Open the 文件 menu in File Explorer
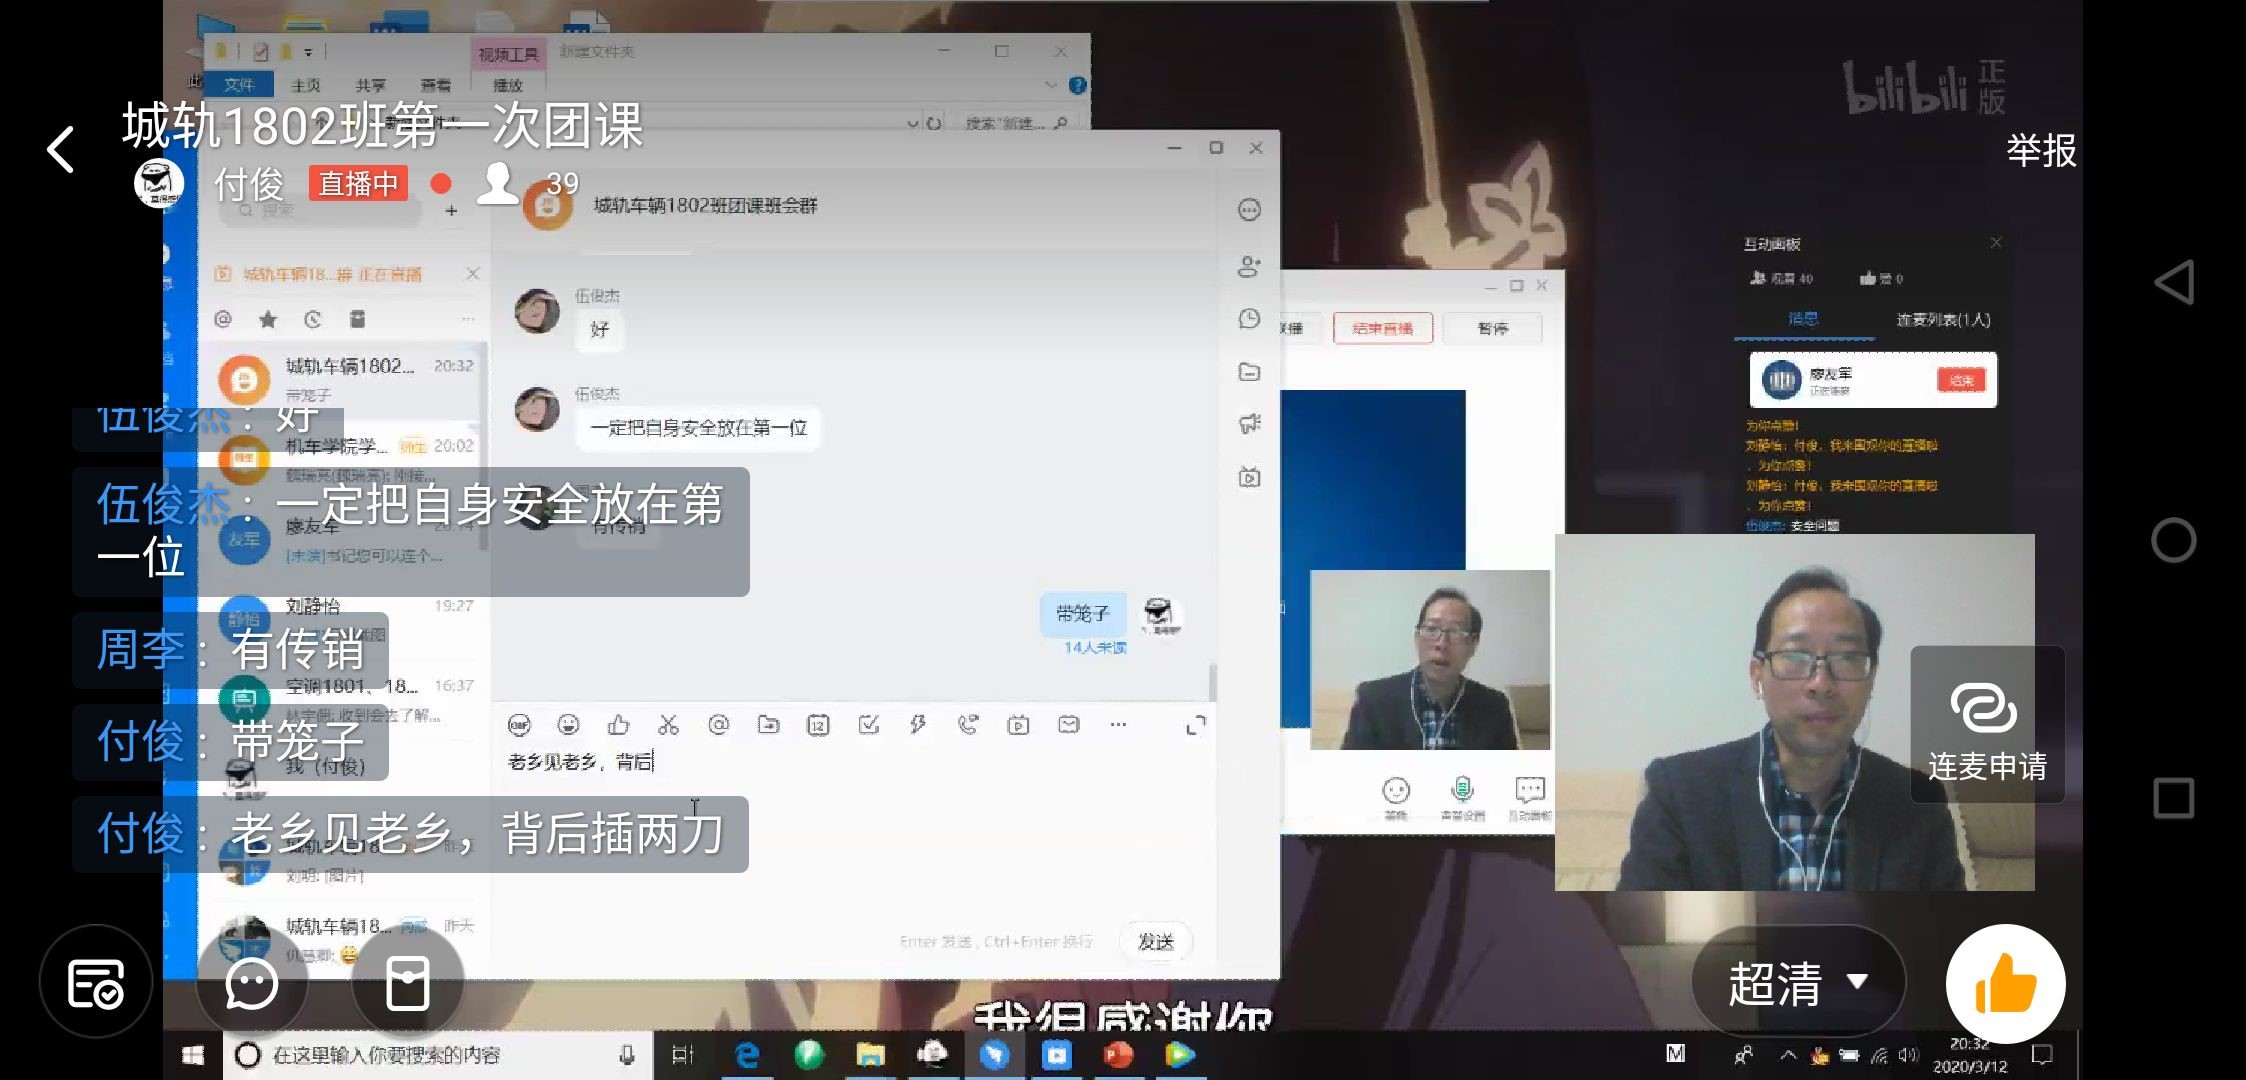Viewport: 2246px width, 1080px height. (x=239, y=85)
